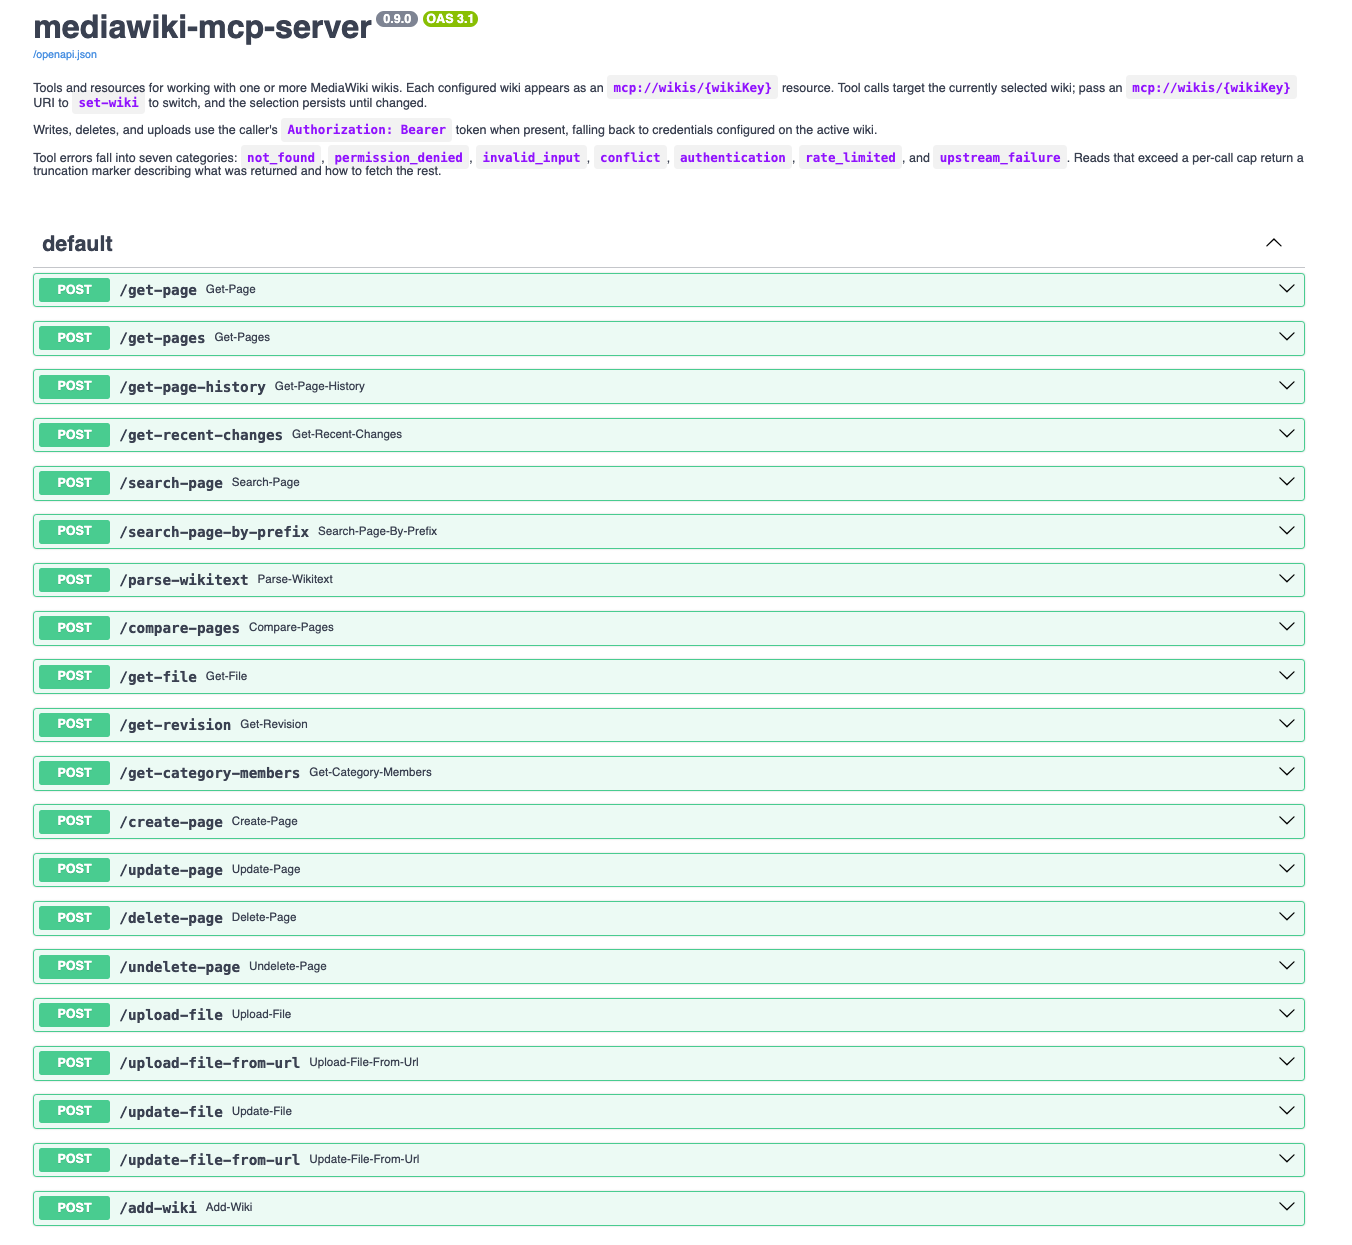Open the /update-file-from-url endpoint path
This screenshot has height=1245, width=1352.
[x=209, y=1160]
